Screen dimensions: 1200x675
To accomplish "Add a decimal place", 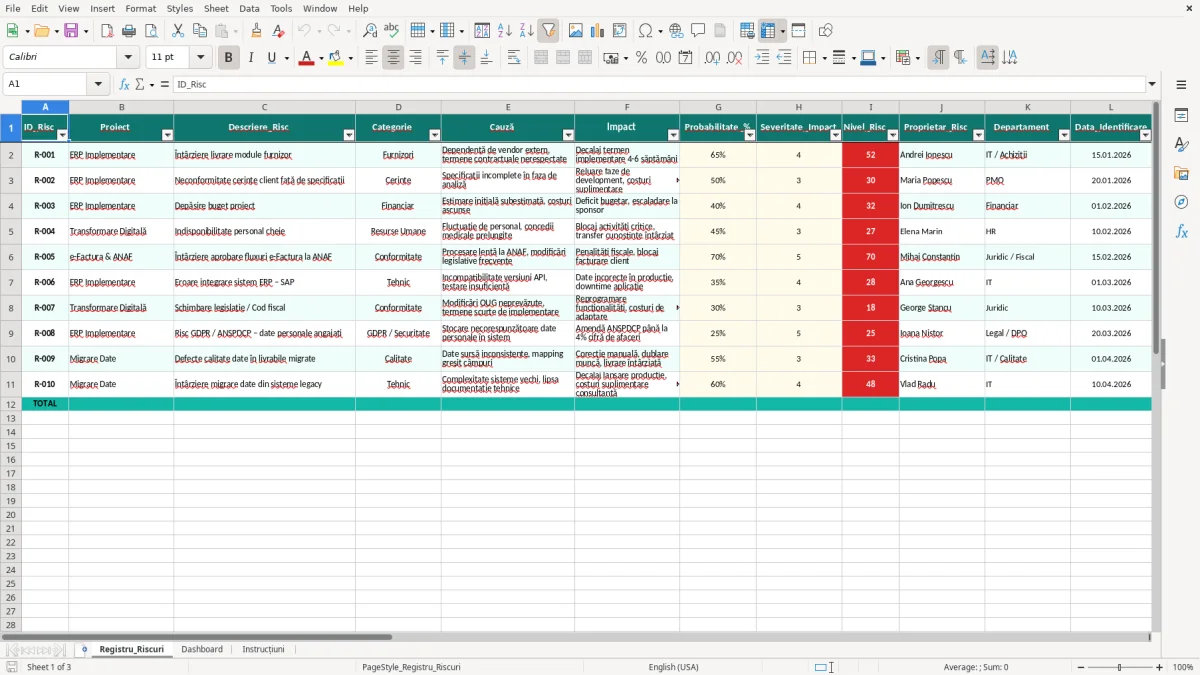I will (x=712, y=58).
